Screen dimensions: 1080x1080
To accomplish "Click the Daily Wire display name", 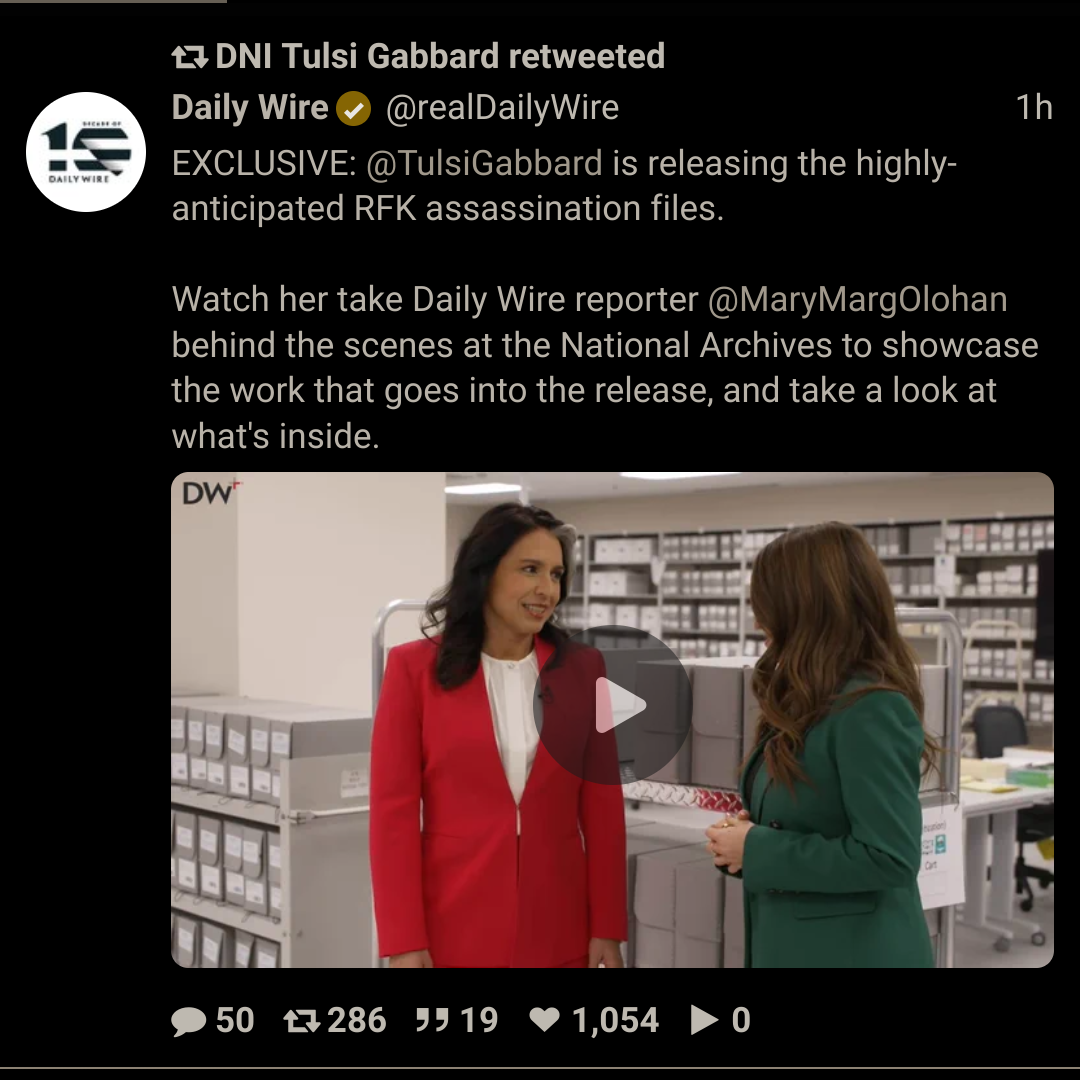I will click(x=250, y=107).
